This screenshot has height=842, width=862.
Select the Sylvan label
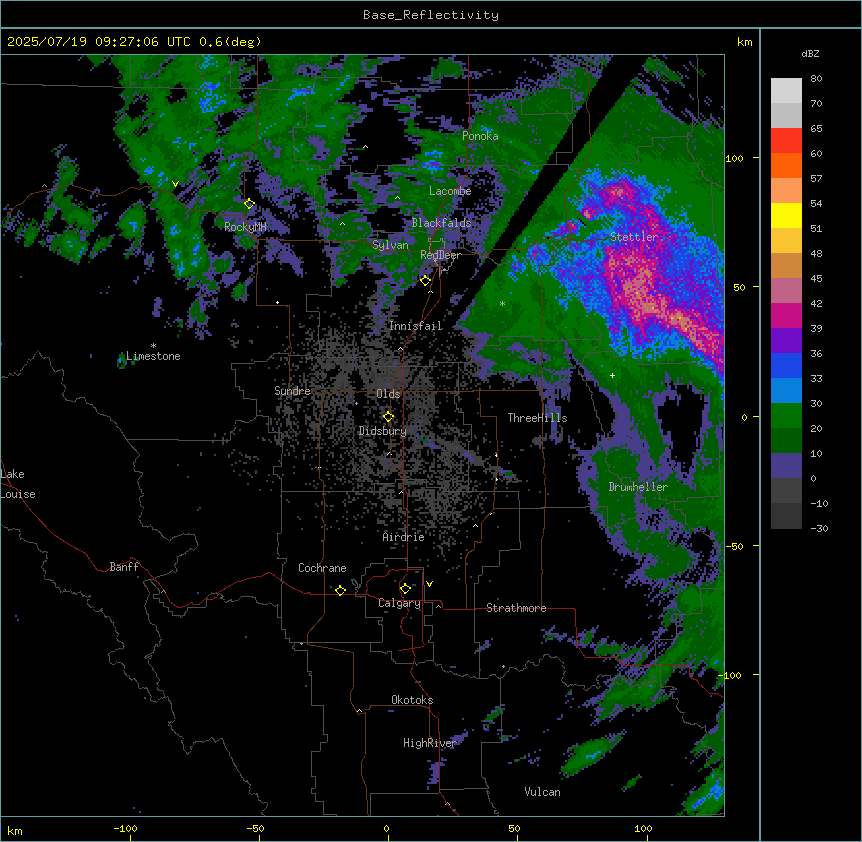pos(390,245)
